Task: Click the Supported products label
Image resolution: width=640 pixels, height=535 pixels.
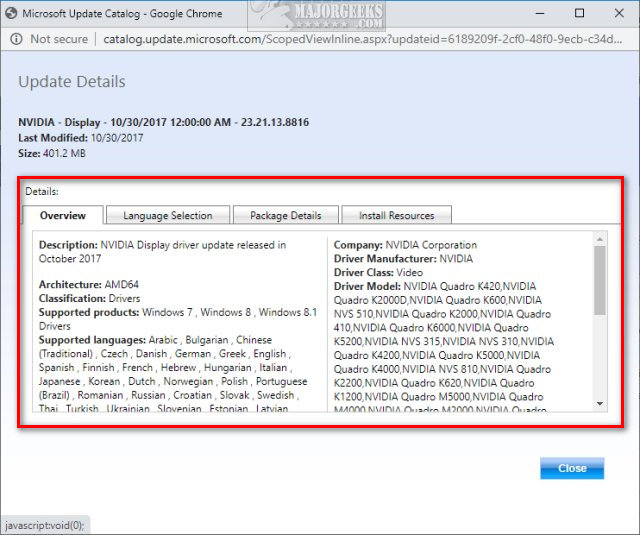Action: point(89,312)
